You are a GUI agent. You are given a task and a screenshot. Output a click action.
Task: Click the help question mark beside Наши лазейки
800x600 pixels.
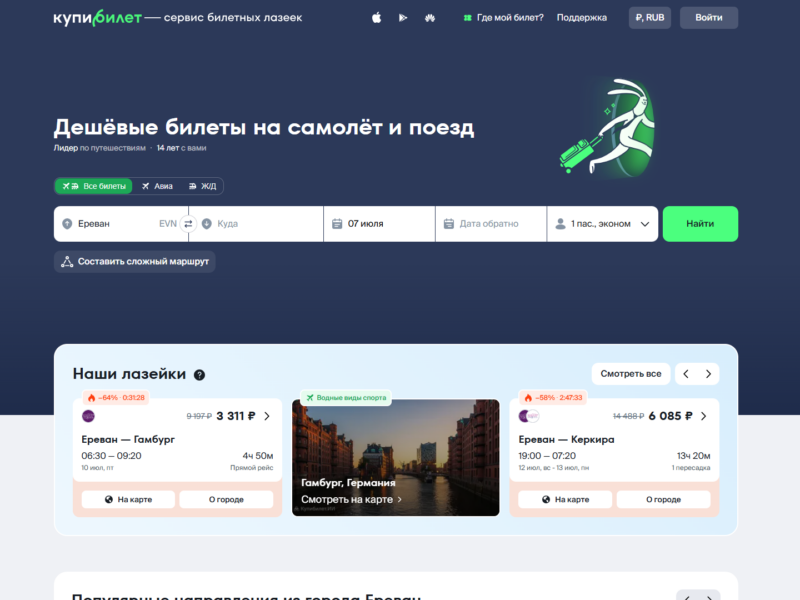coord(199,375)
